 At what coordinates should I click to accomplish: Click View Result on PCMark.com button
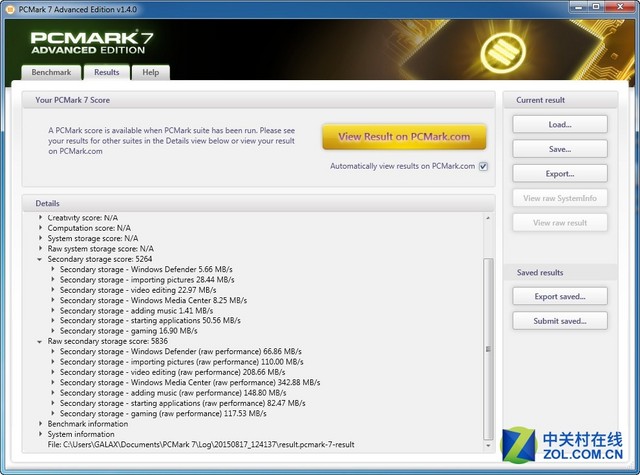click(x=404, y=137)
